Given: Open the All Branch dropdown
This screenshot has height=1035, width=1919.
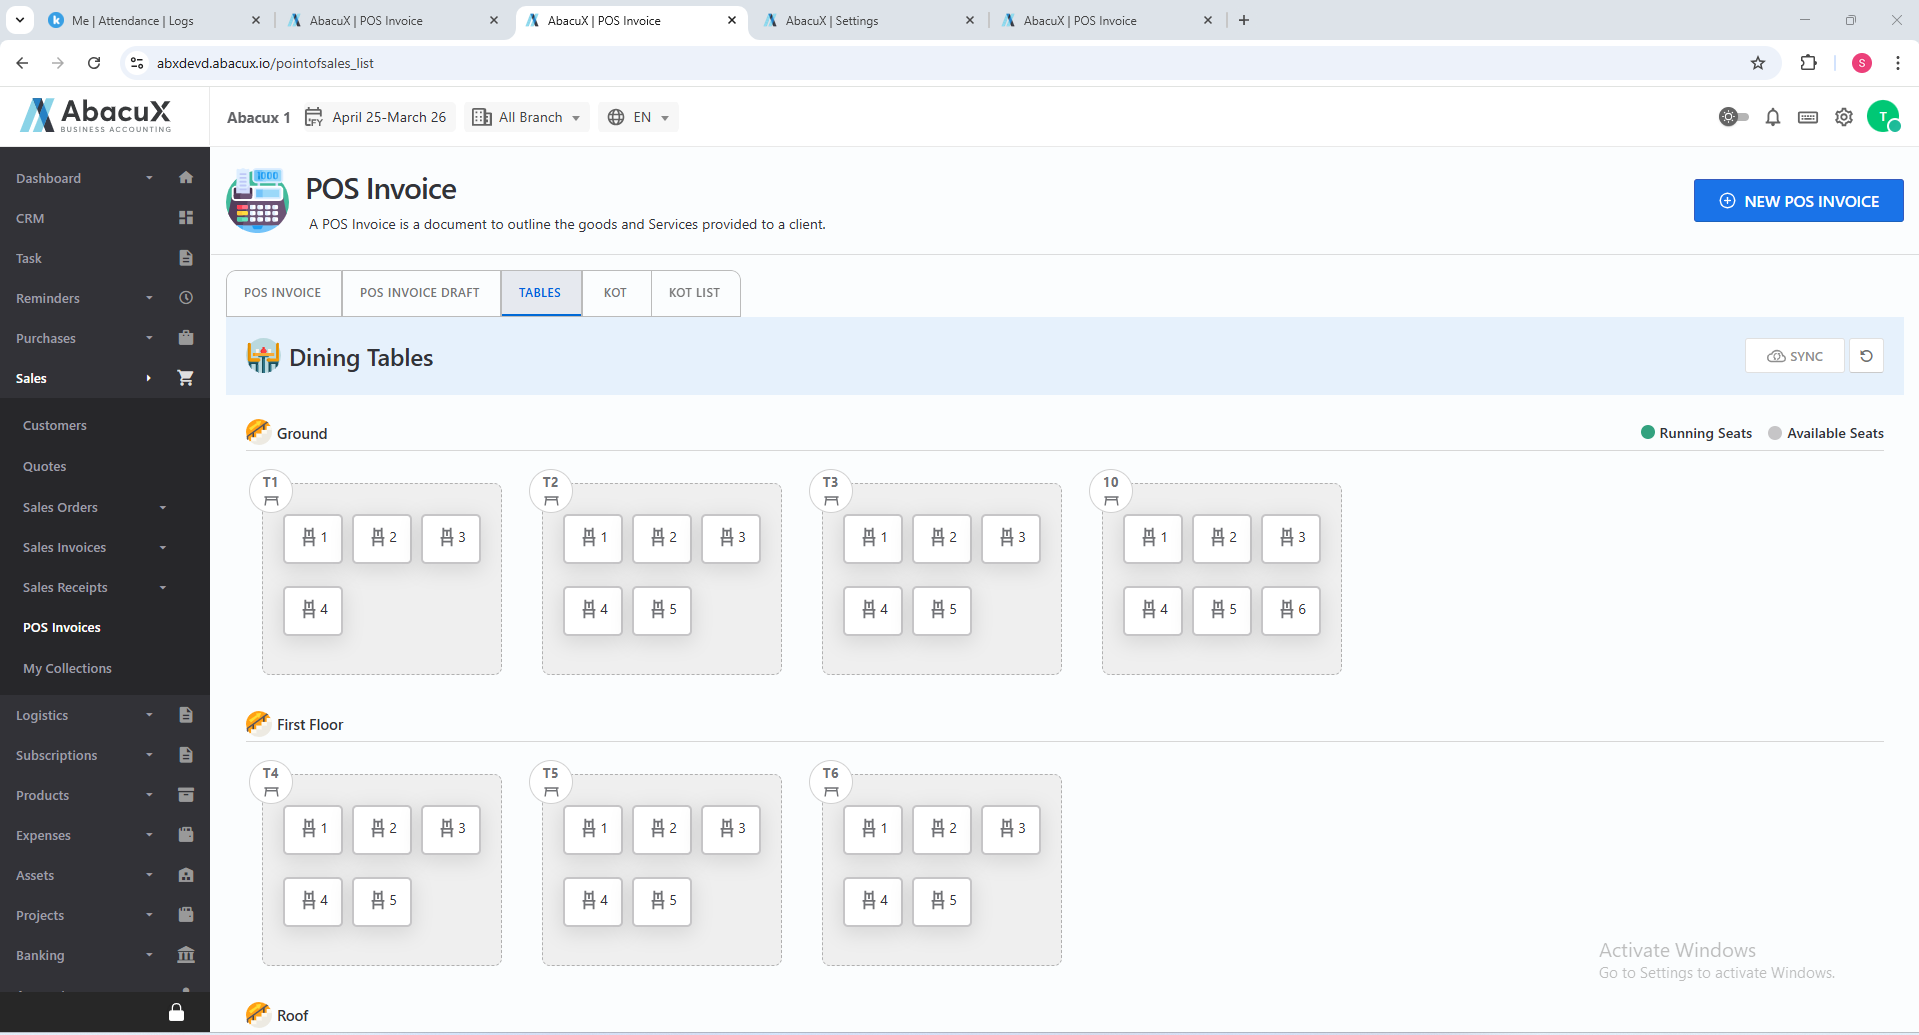Looking at the screenshot, I should tap(527, 118).
